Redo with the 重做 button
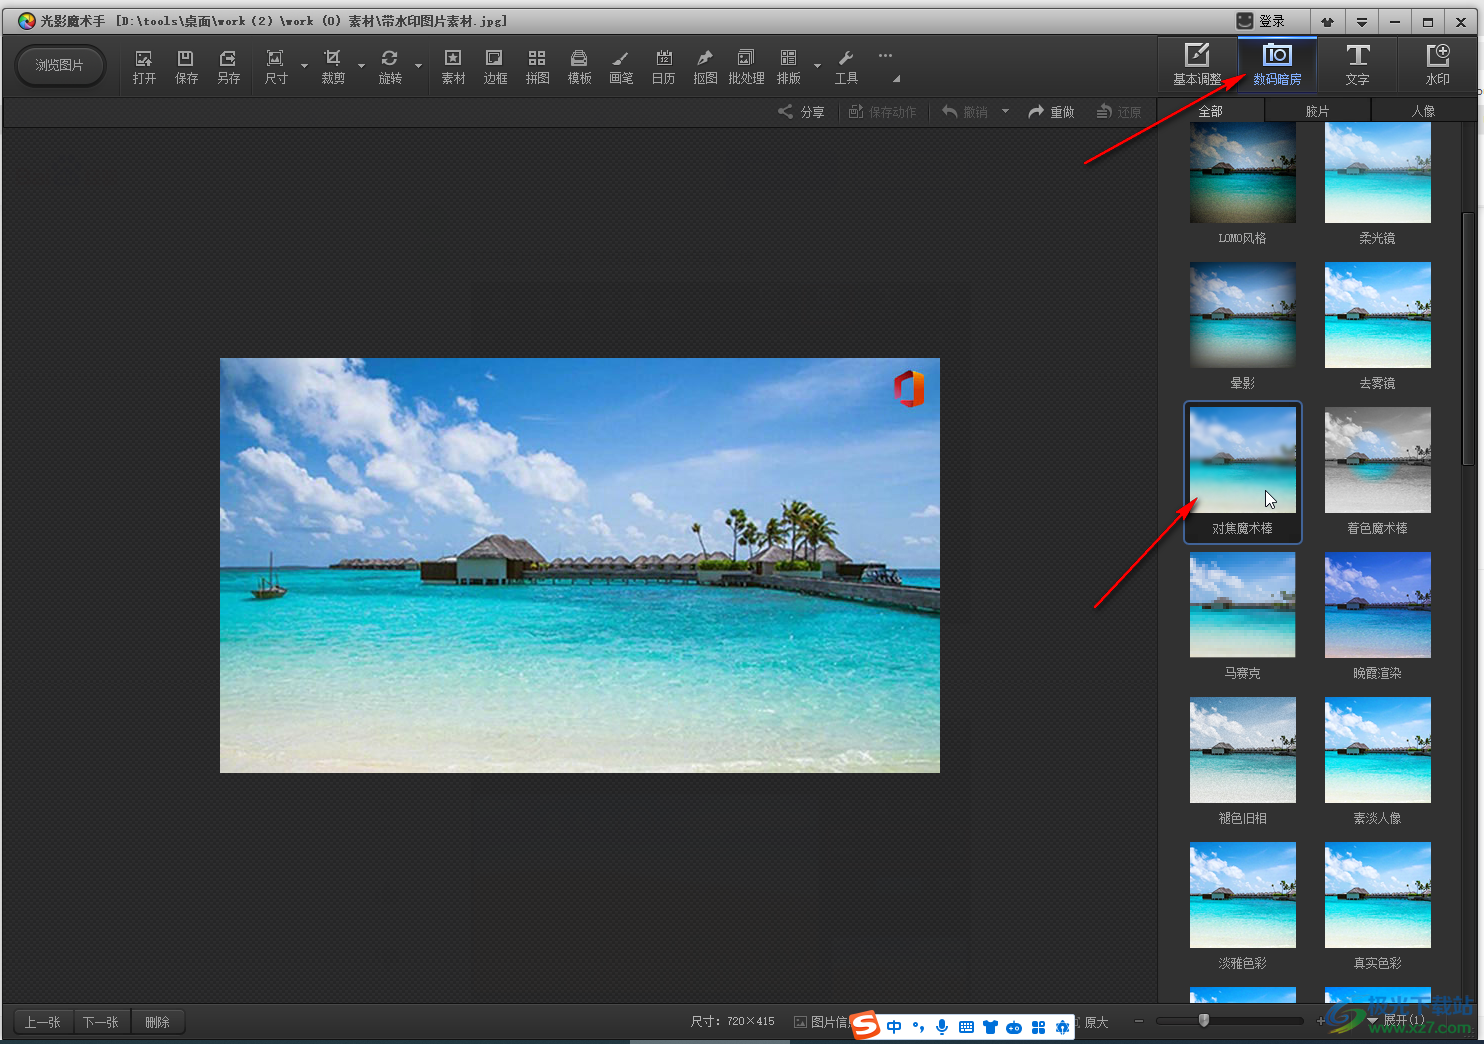Screen dimensions: 1484x1044 (1051, 112)
